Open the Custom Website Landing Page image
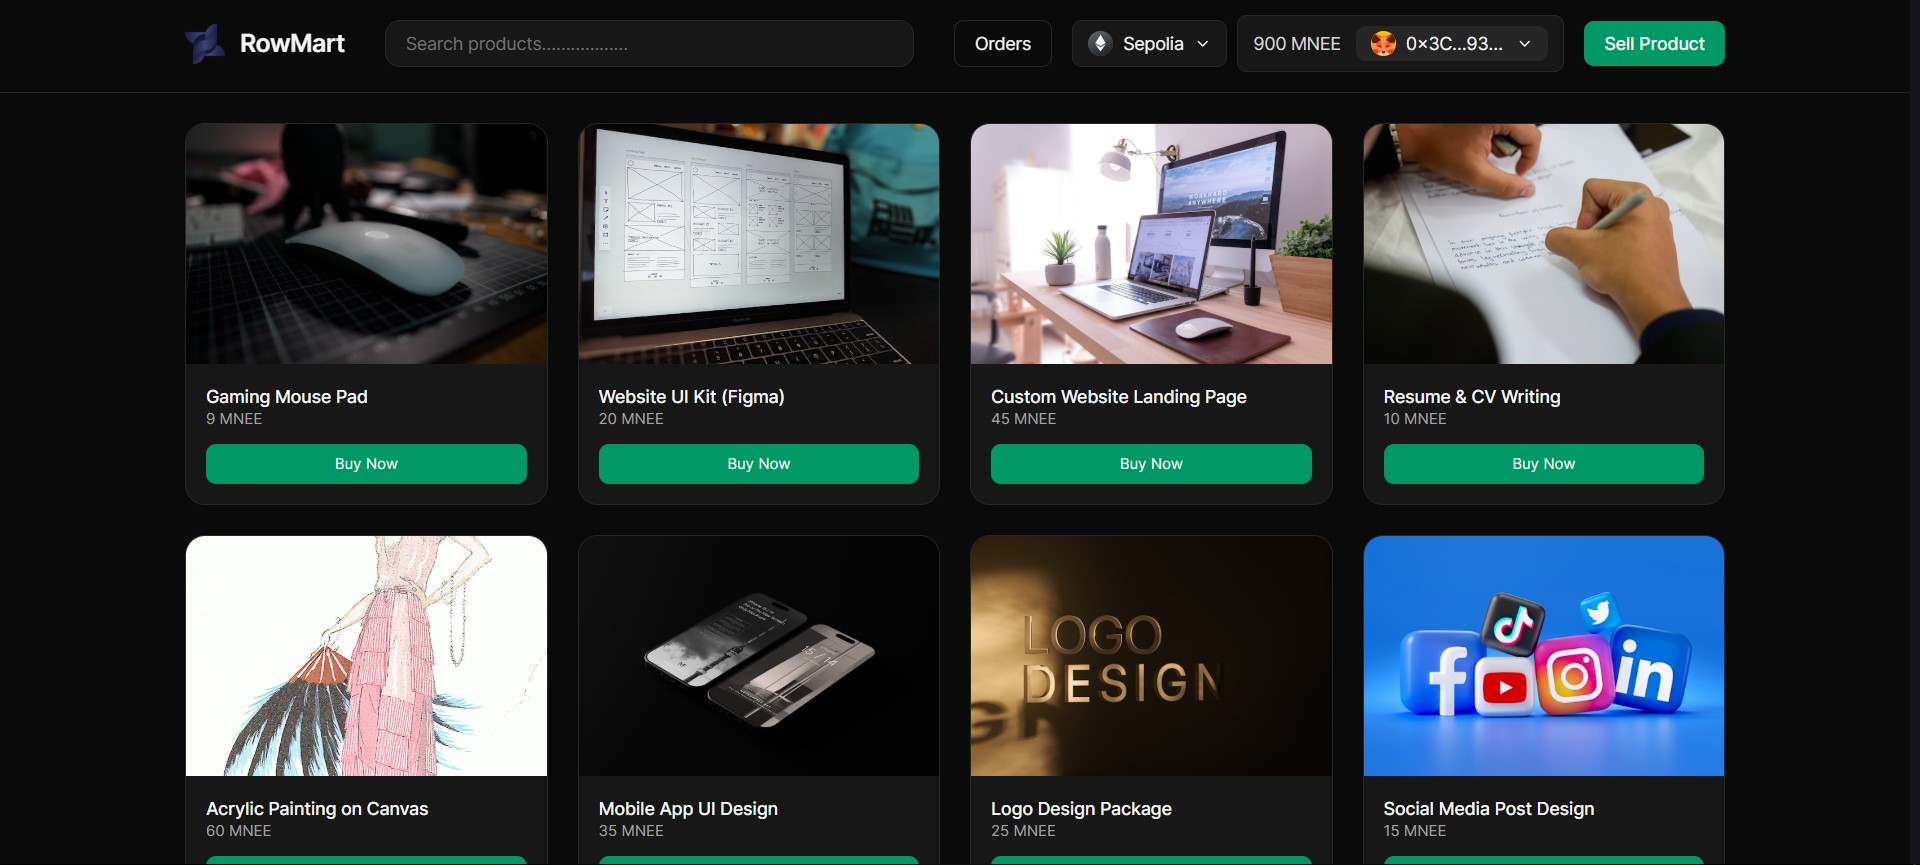1920x865 pixels. point(1151,244)
